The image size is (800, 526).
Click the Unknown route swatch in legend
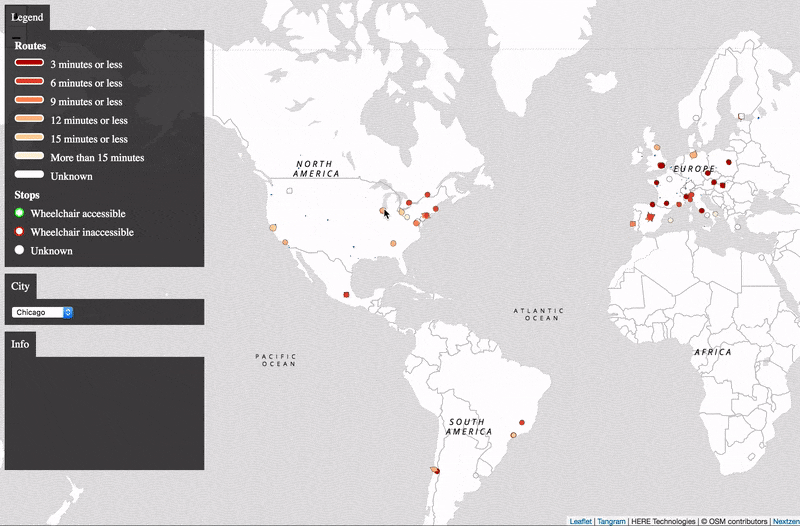point(29,174)
